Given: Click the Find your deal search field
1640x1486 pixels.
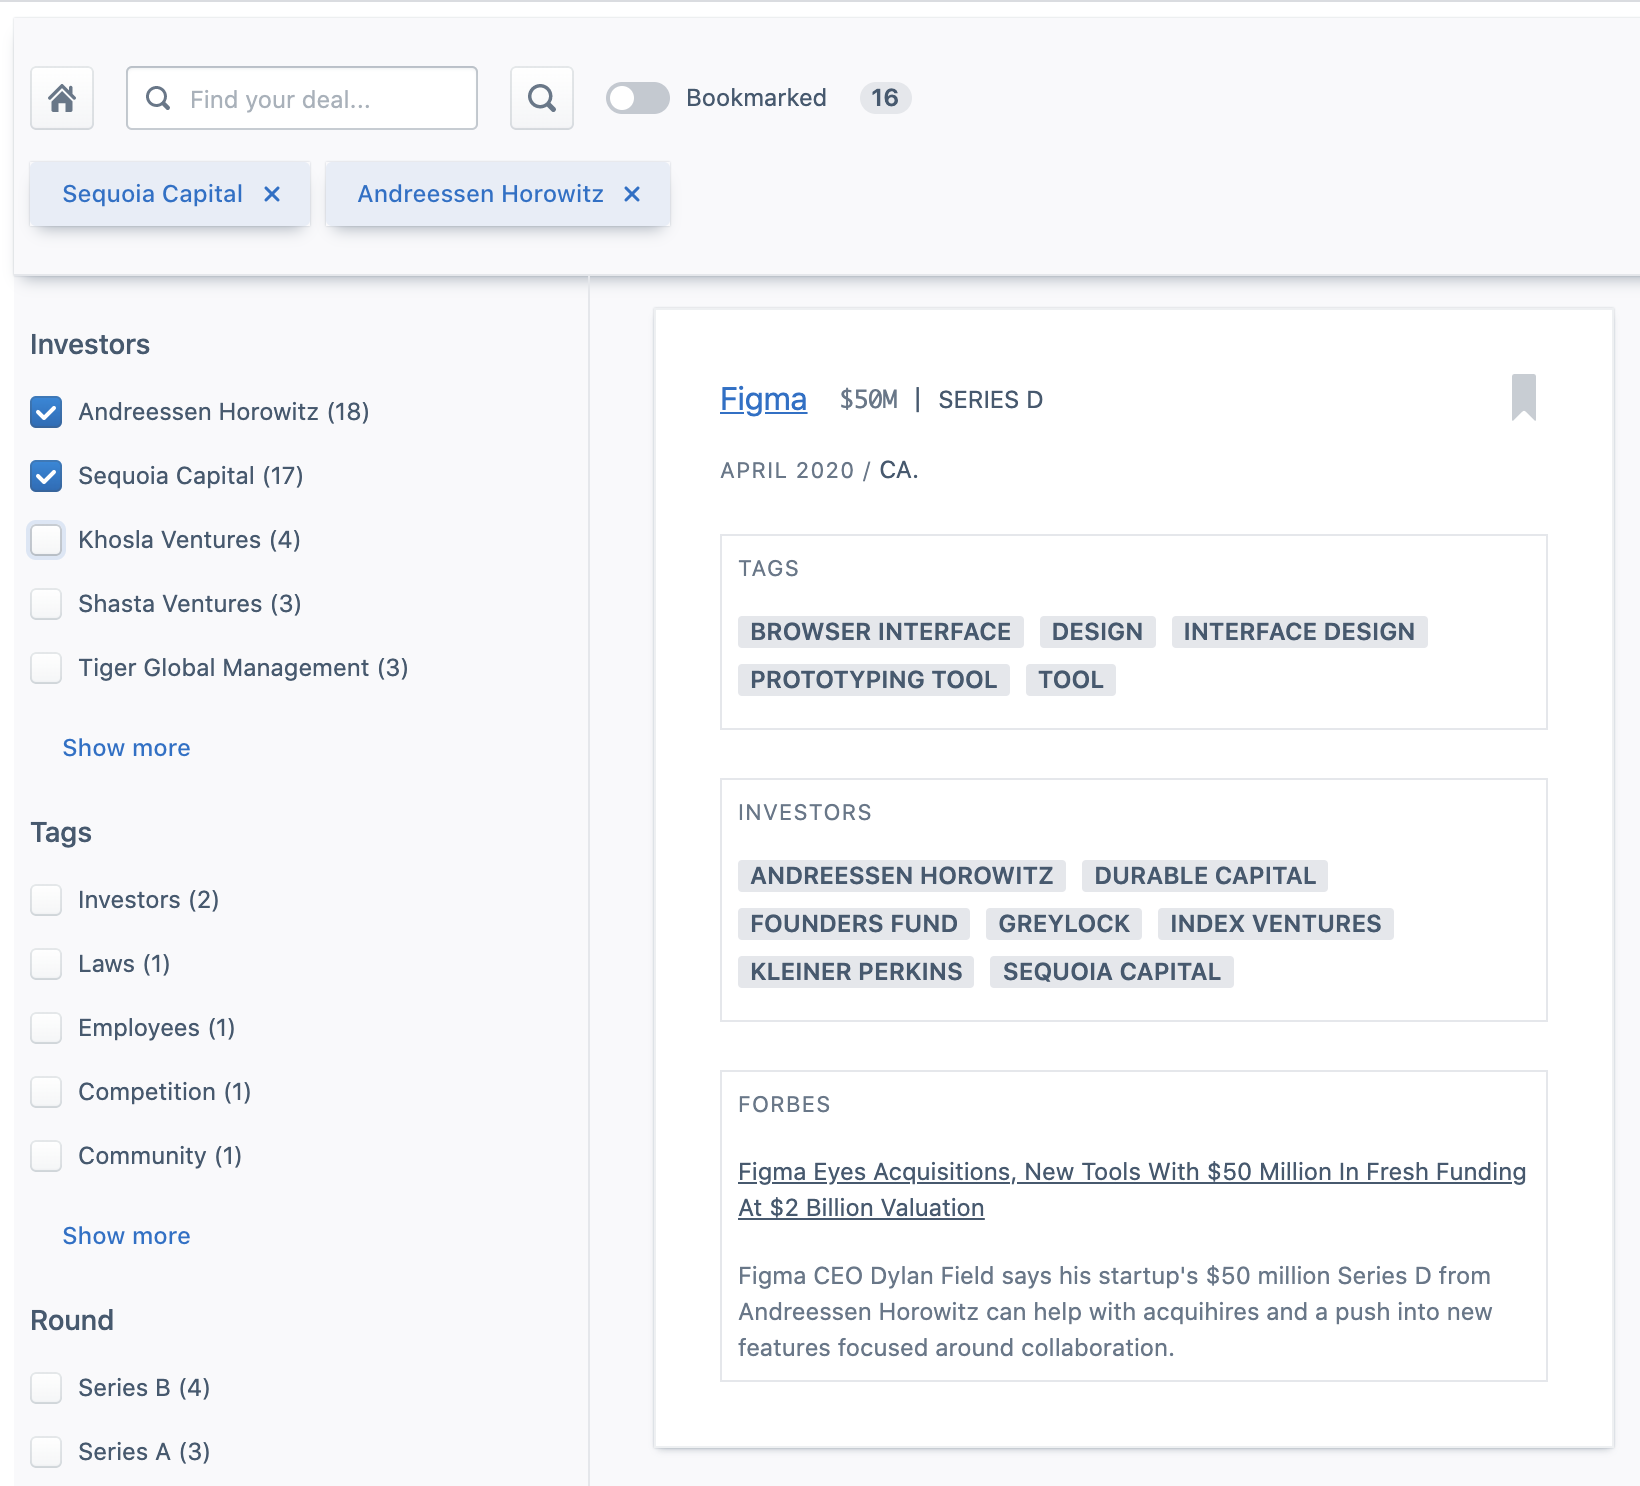Looking at the screenshot, I should [x=302, y=98].
